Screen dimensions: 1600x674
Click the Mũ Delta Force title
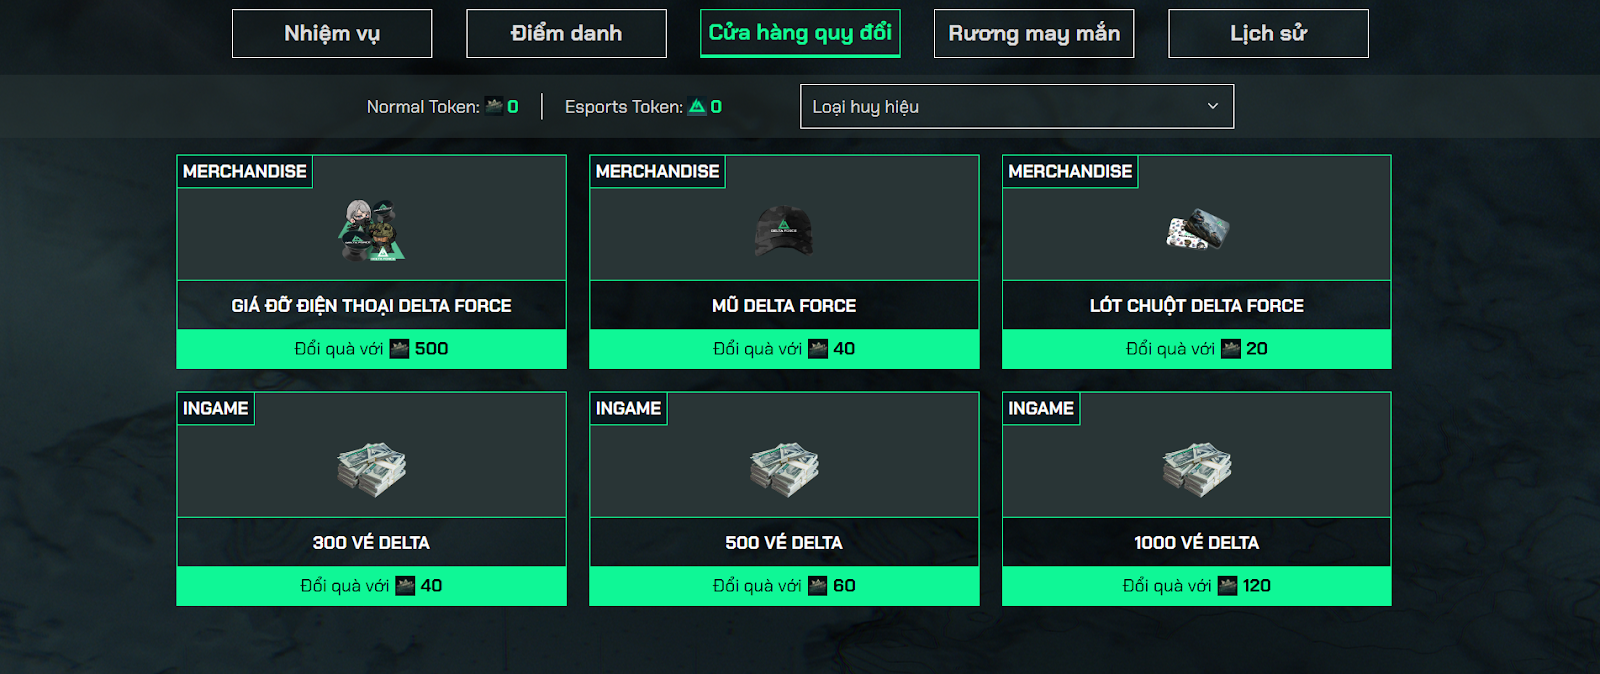(784, 306)
